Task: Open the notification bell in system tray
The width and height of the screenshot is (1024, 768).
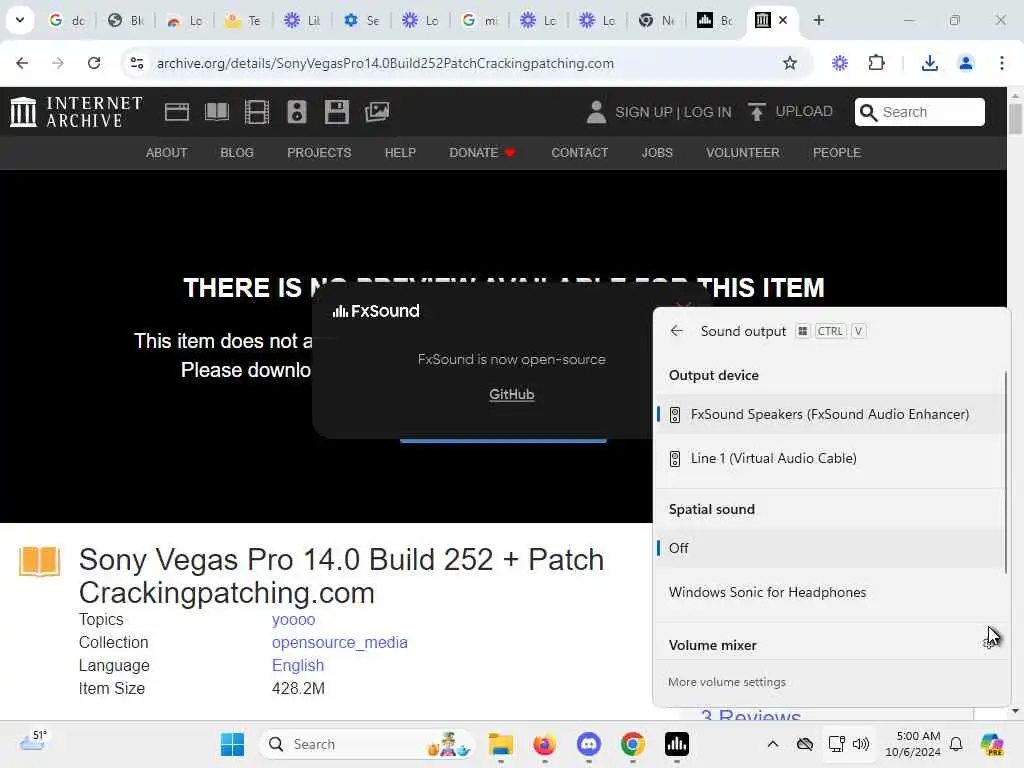Action: point(956,744)
